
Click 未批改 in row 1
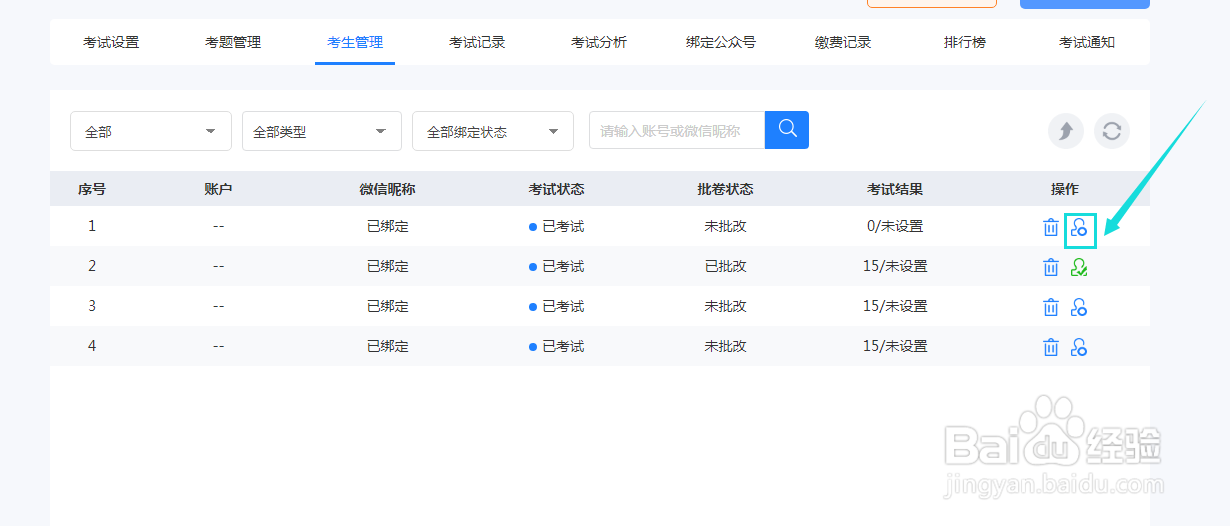[x=726, y=226]
